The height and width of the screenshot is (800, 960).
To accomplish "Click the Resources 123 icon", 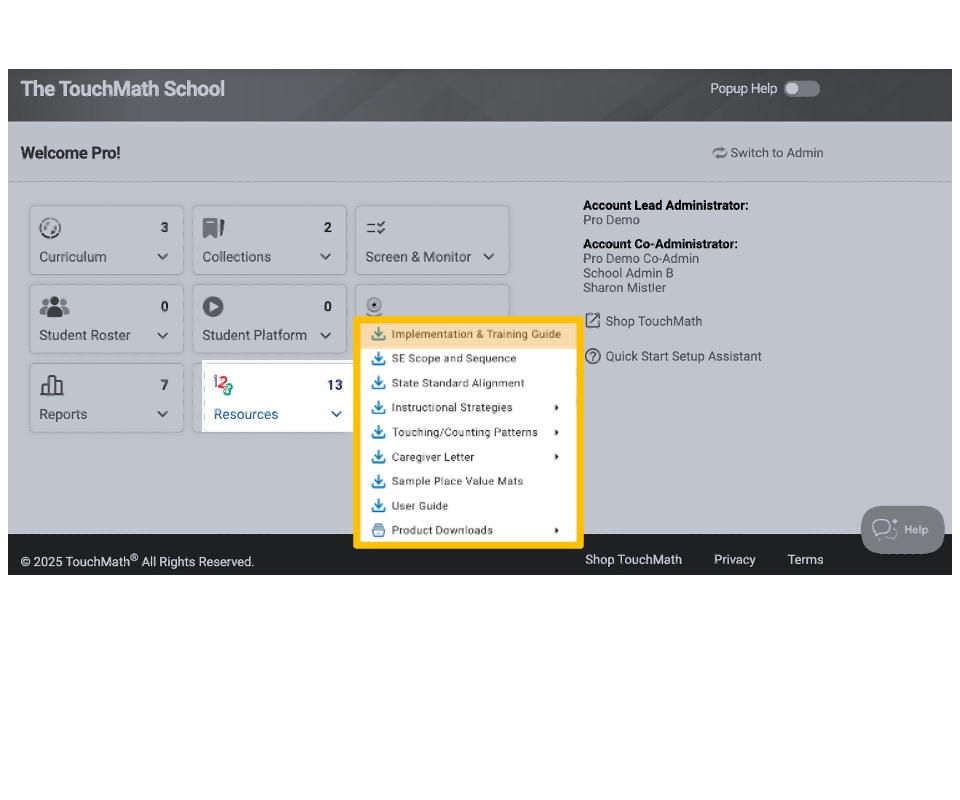I will 223,385.
